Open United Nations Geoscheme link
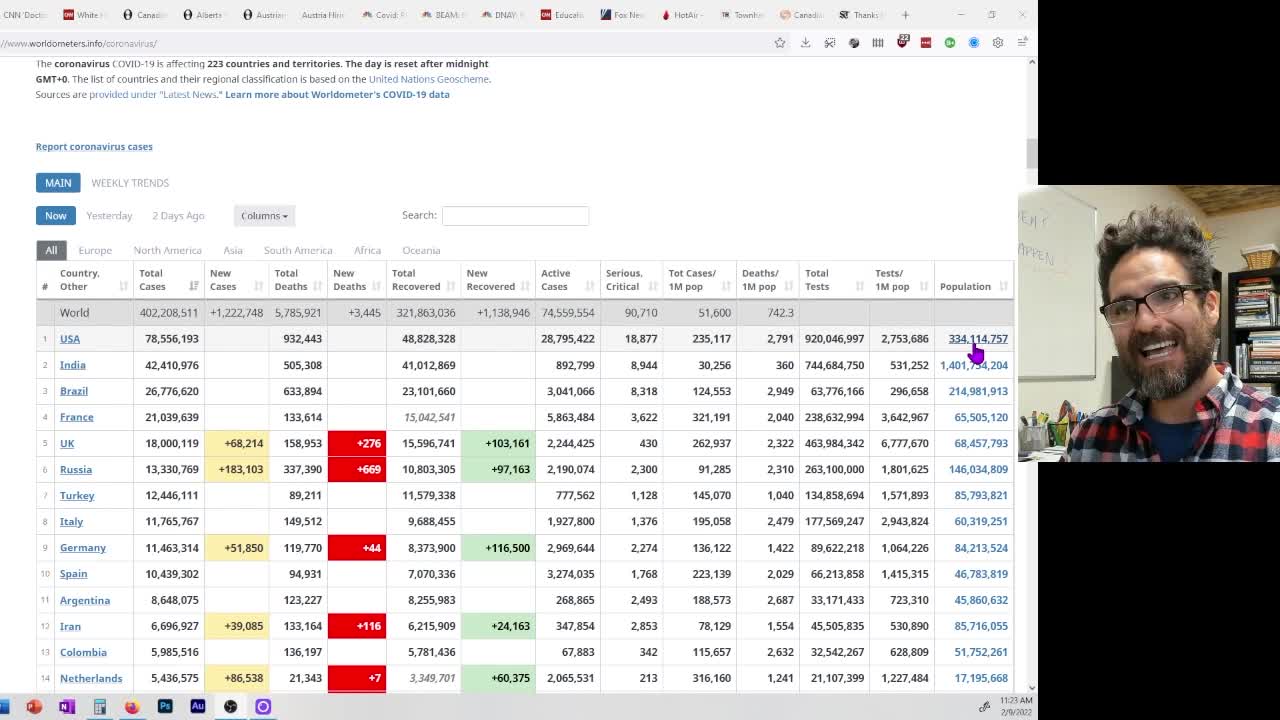The width and height of the screenshot is (1280, 720). [429, 79]
